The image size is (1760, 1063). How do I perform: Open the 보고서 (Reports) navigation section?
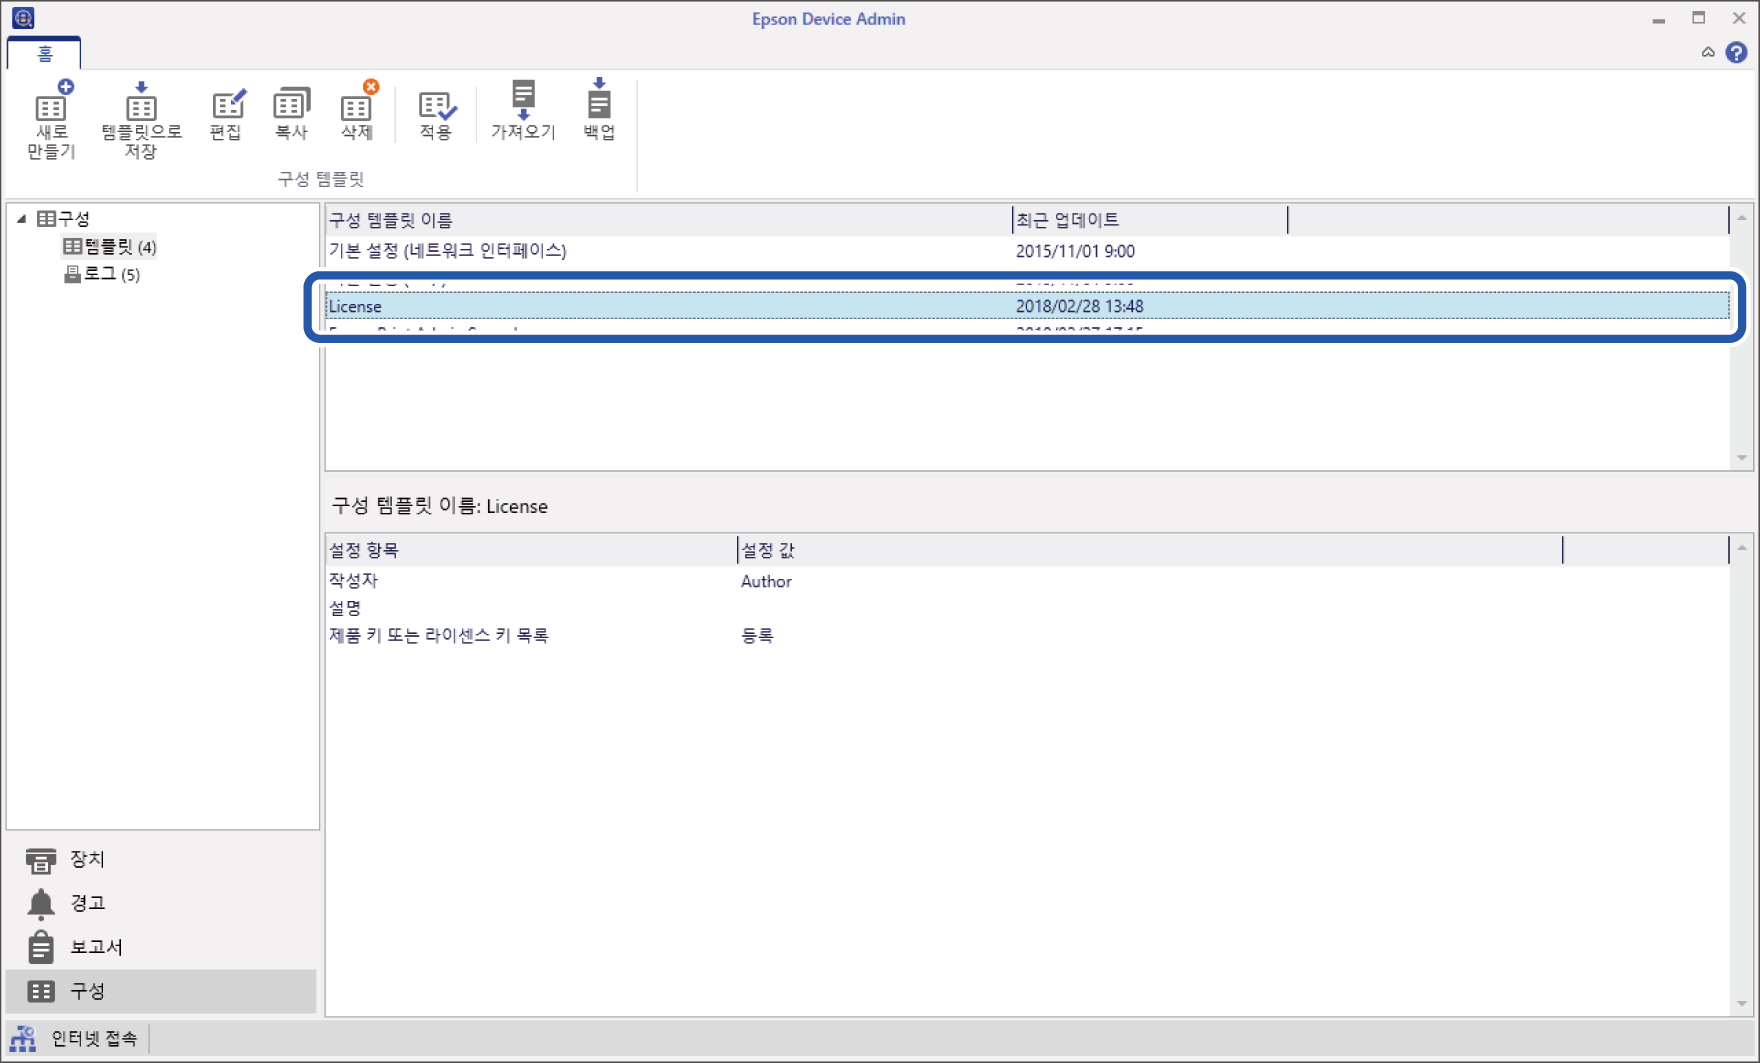click(95, 947)
